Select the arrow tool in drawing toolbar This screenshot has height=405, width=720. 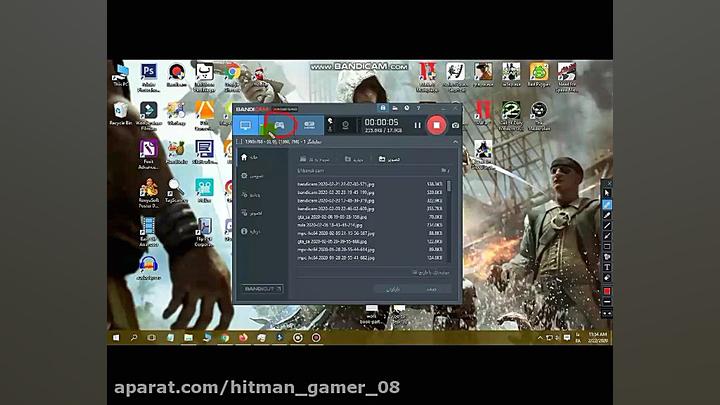coord(607,236)
